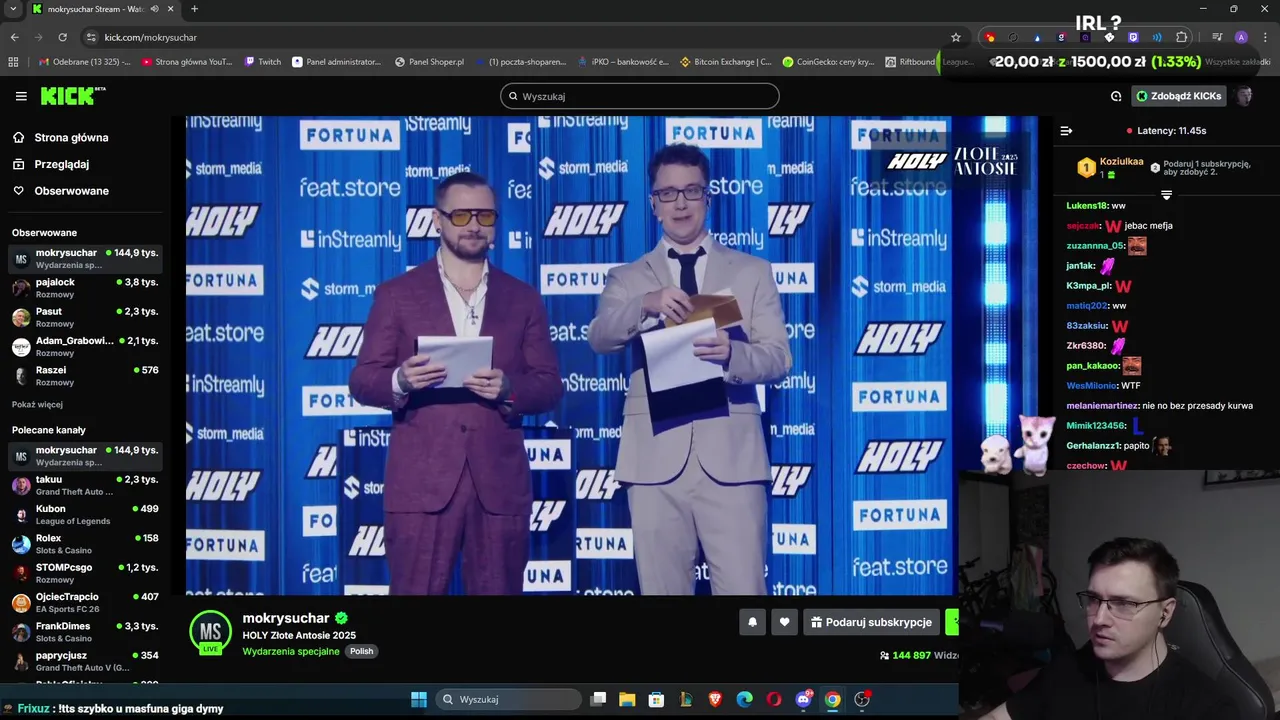Open Chrome three-dot menu
Screen dimensions: 1280x720
(1265, 37)
